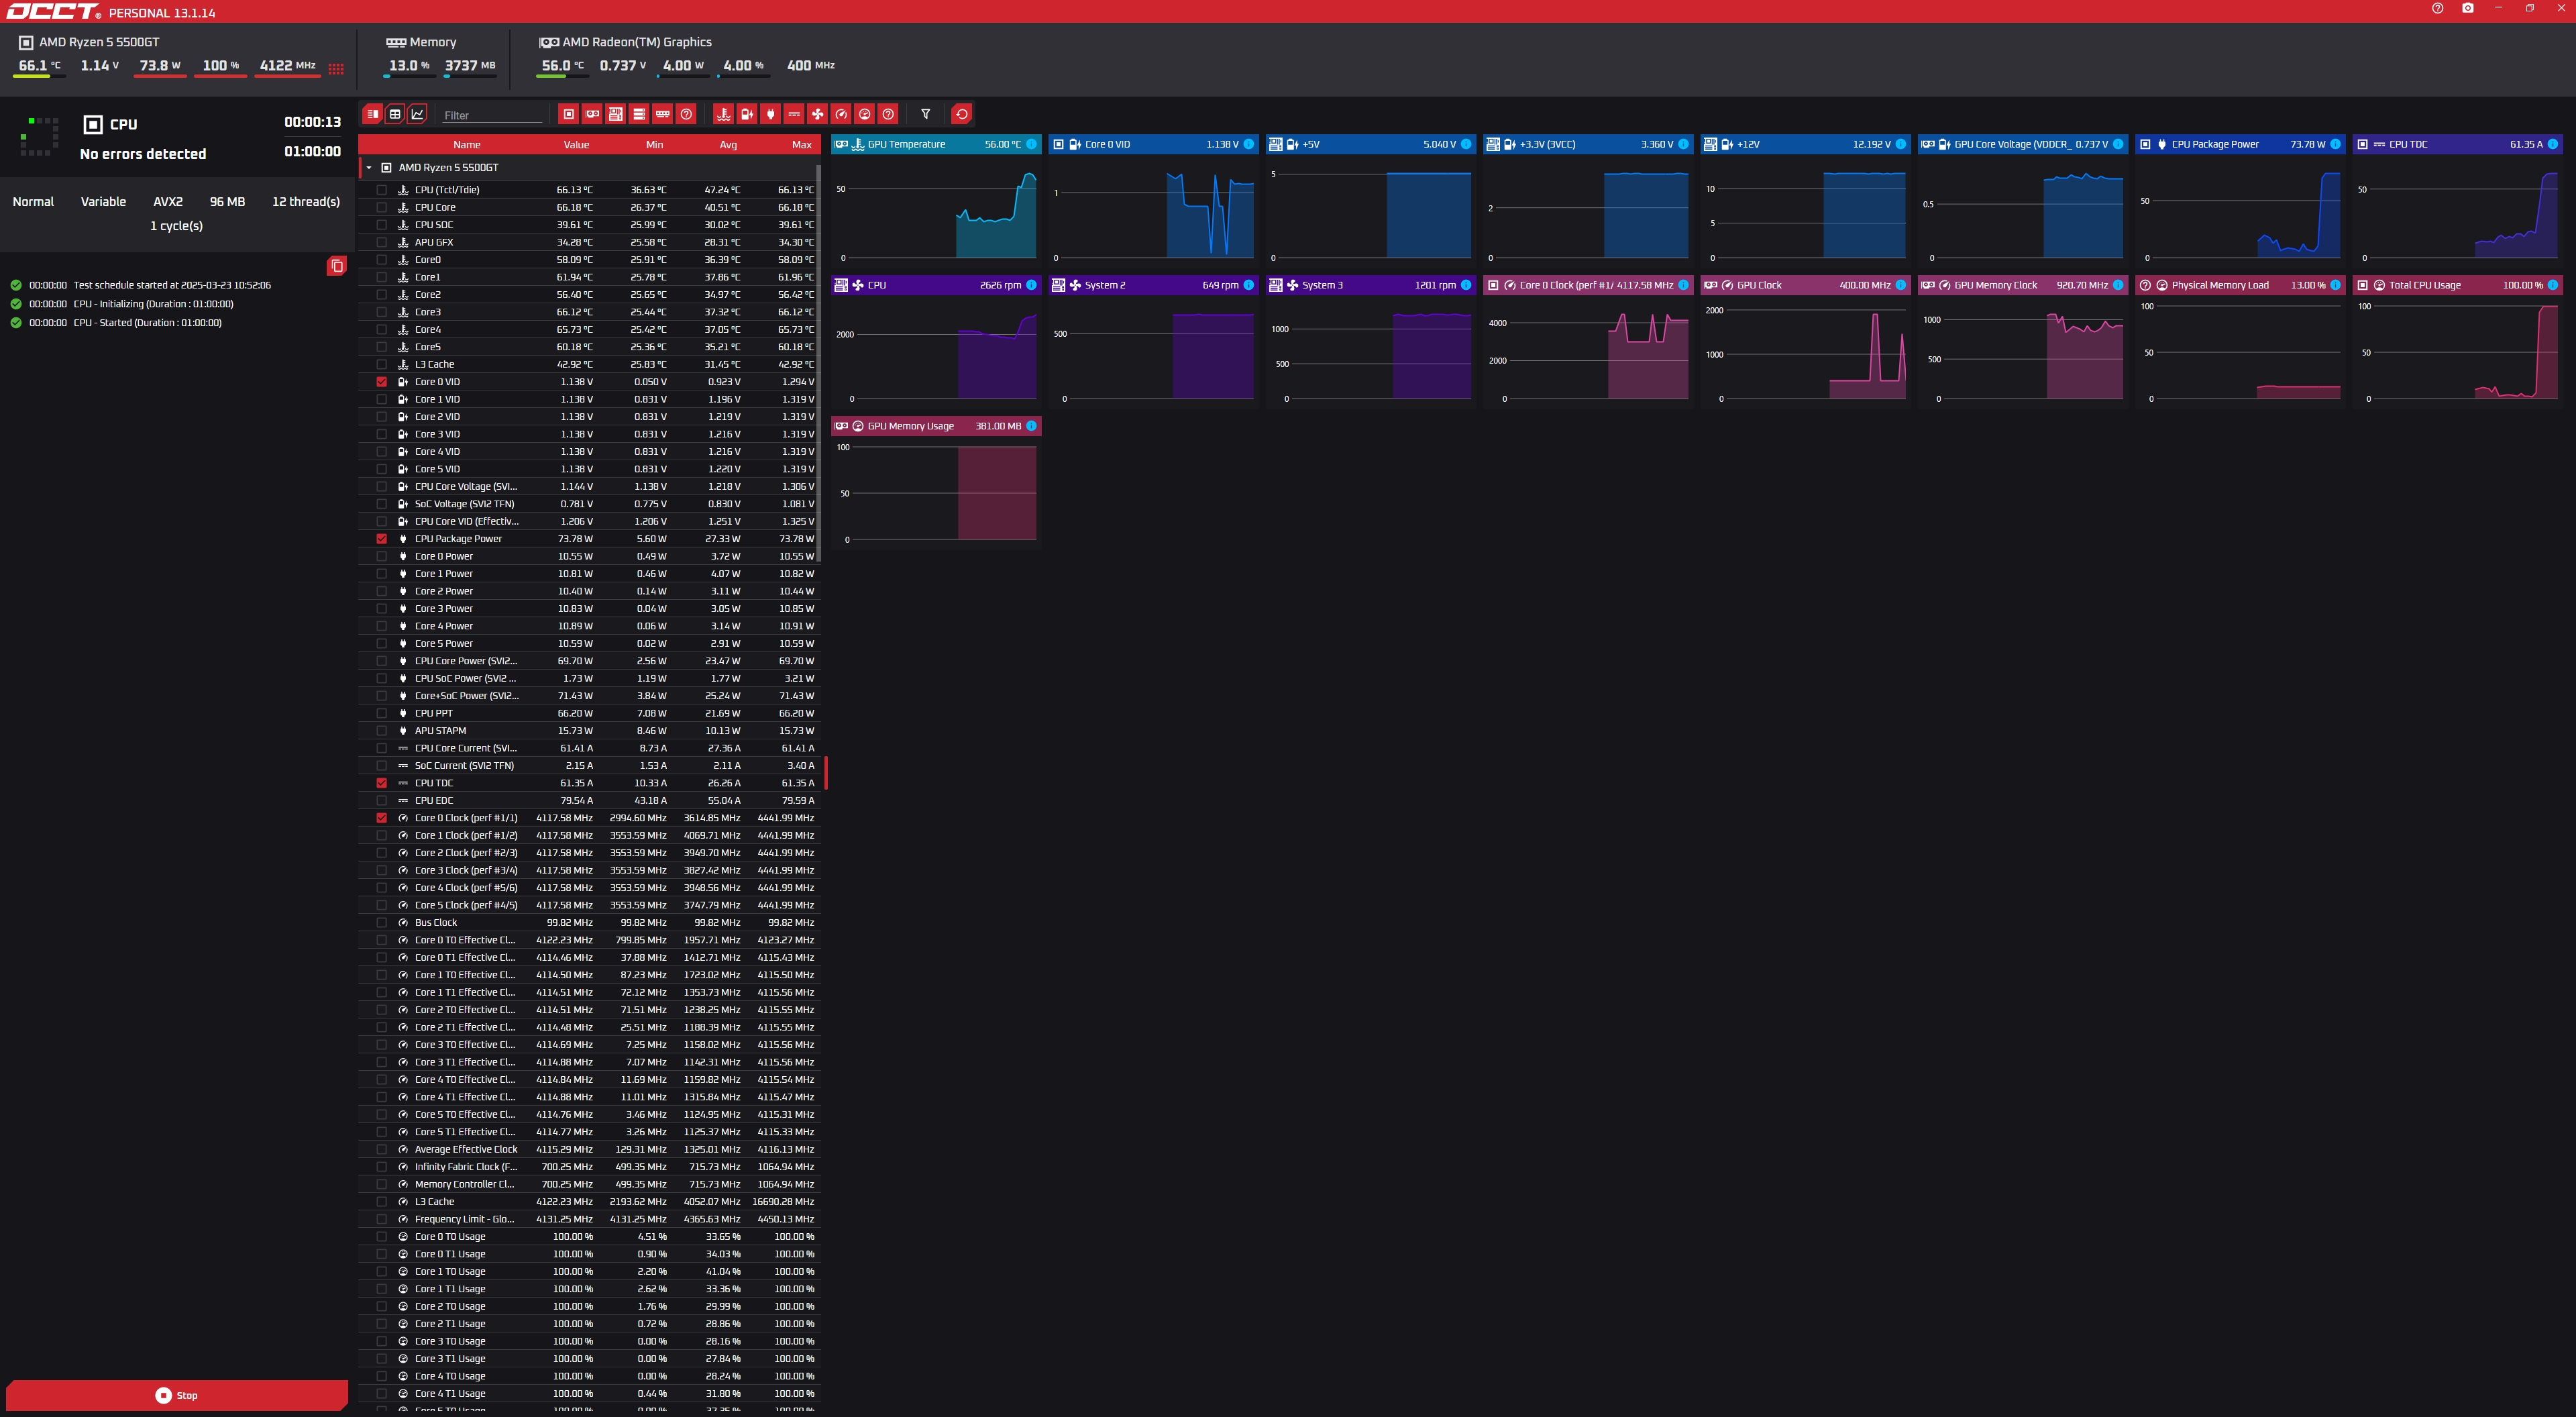The width and height of the screenshot is (2576, 1417).
Task: Click the Physical Memory Load graph header
Action: click(x=2240, y=285)
